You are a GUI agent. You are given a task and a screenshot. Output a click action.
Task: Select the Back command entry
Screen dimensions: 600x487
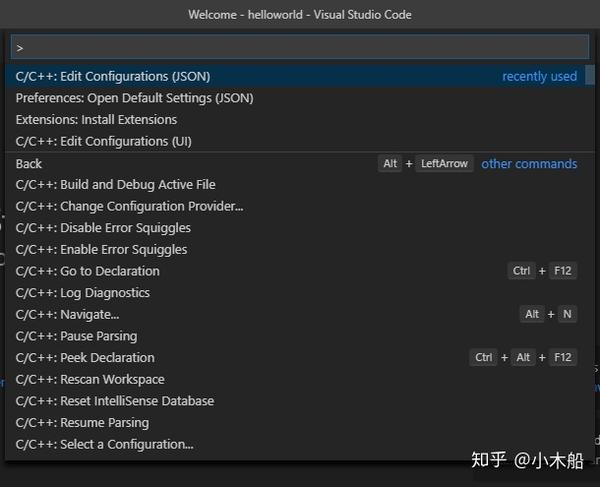pos(295,163)
